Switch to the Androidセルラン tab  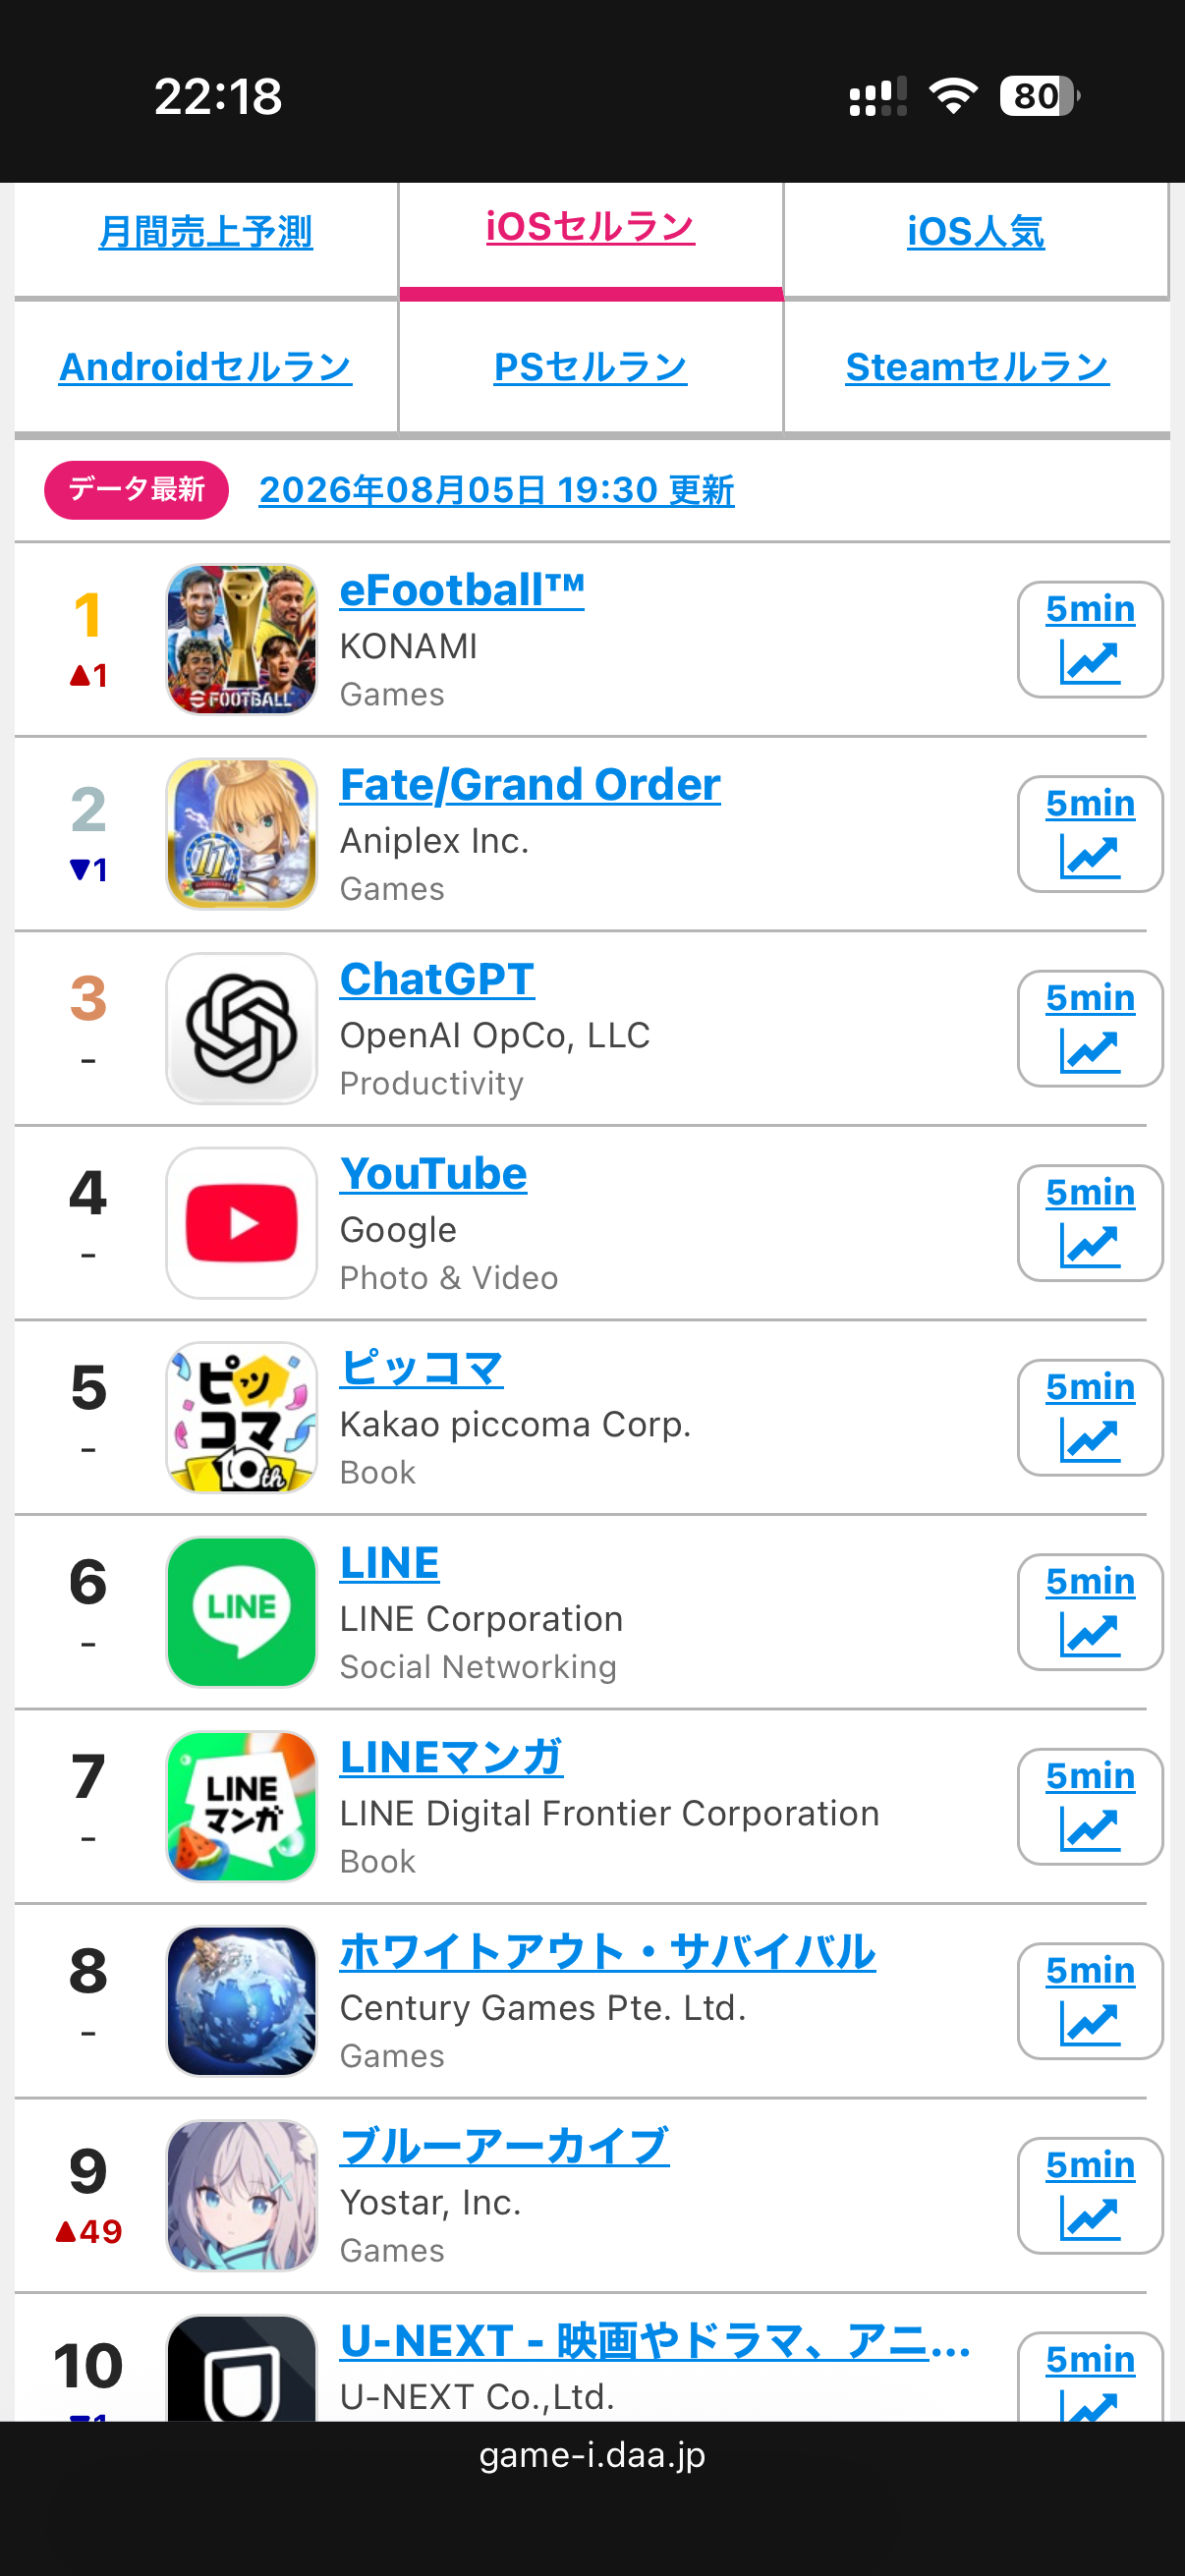205,367
